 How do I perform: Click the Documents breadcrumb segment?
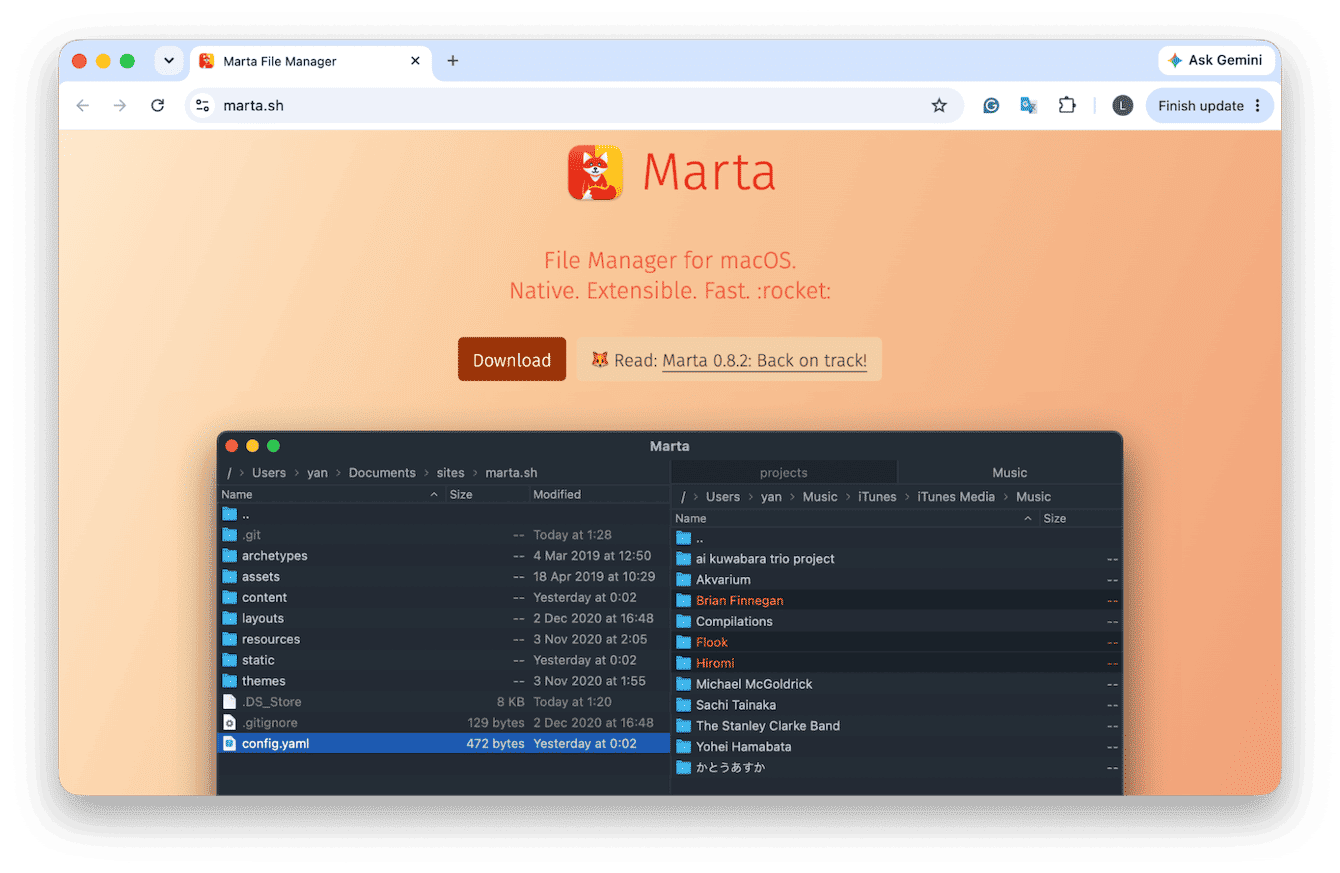click(382, 473)
